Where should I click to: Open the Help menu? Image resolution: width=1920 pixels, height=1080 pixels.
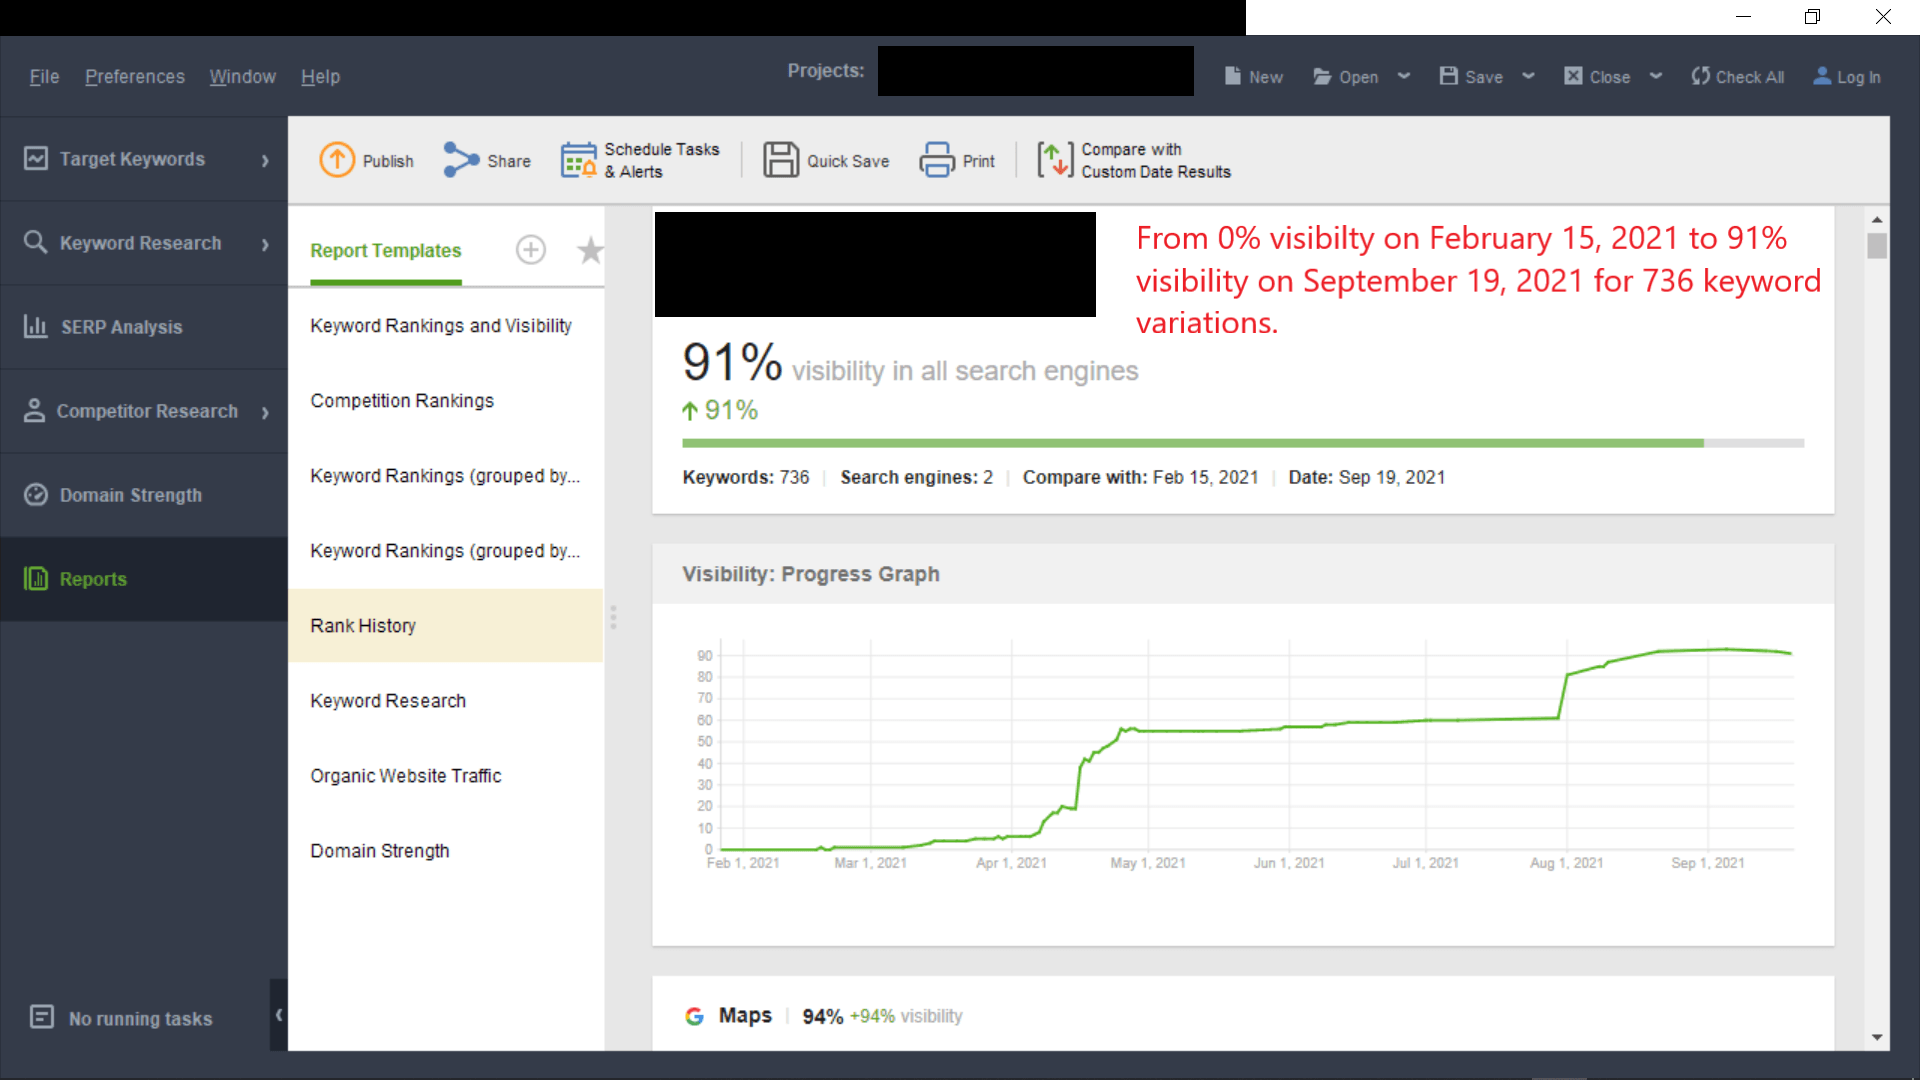pyautogui.click(x=321, y=77)
